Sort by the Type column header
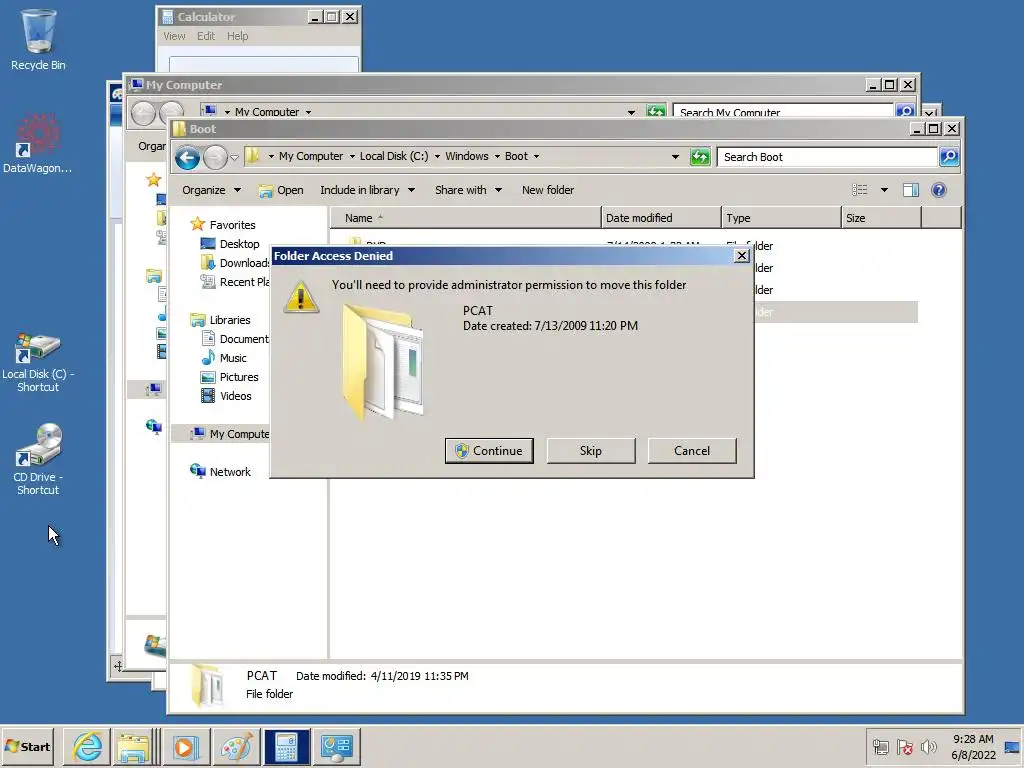Screen dimensions: 1024x768 (781, 217)
